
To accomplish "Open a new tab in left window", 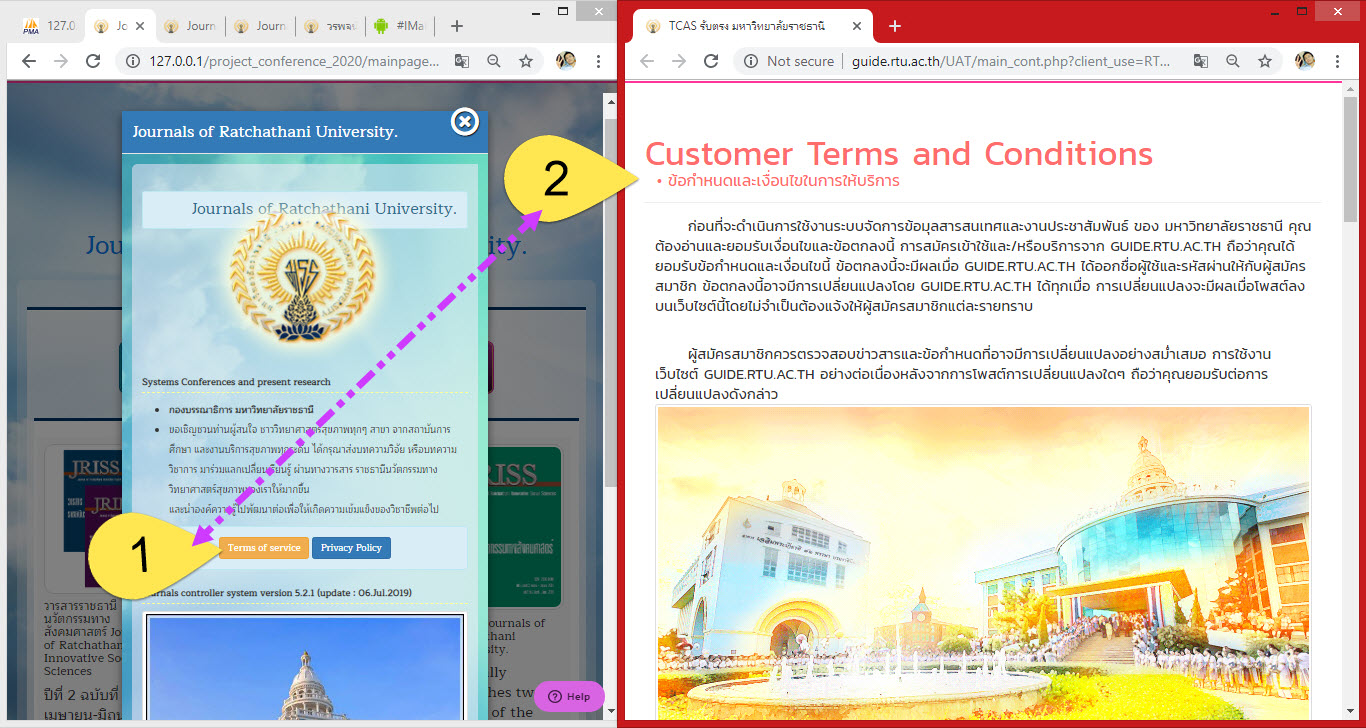I will 456,26.
